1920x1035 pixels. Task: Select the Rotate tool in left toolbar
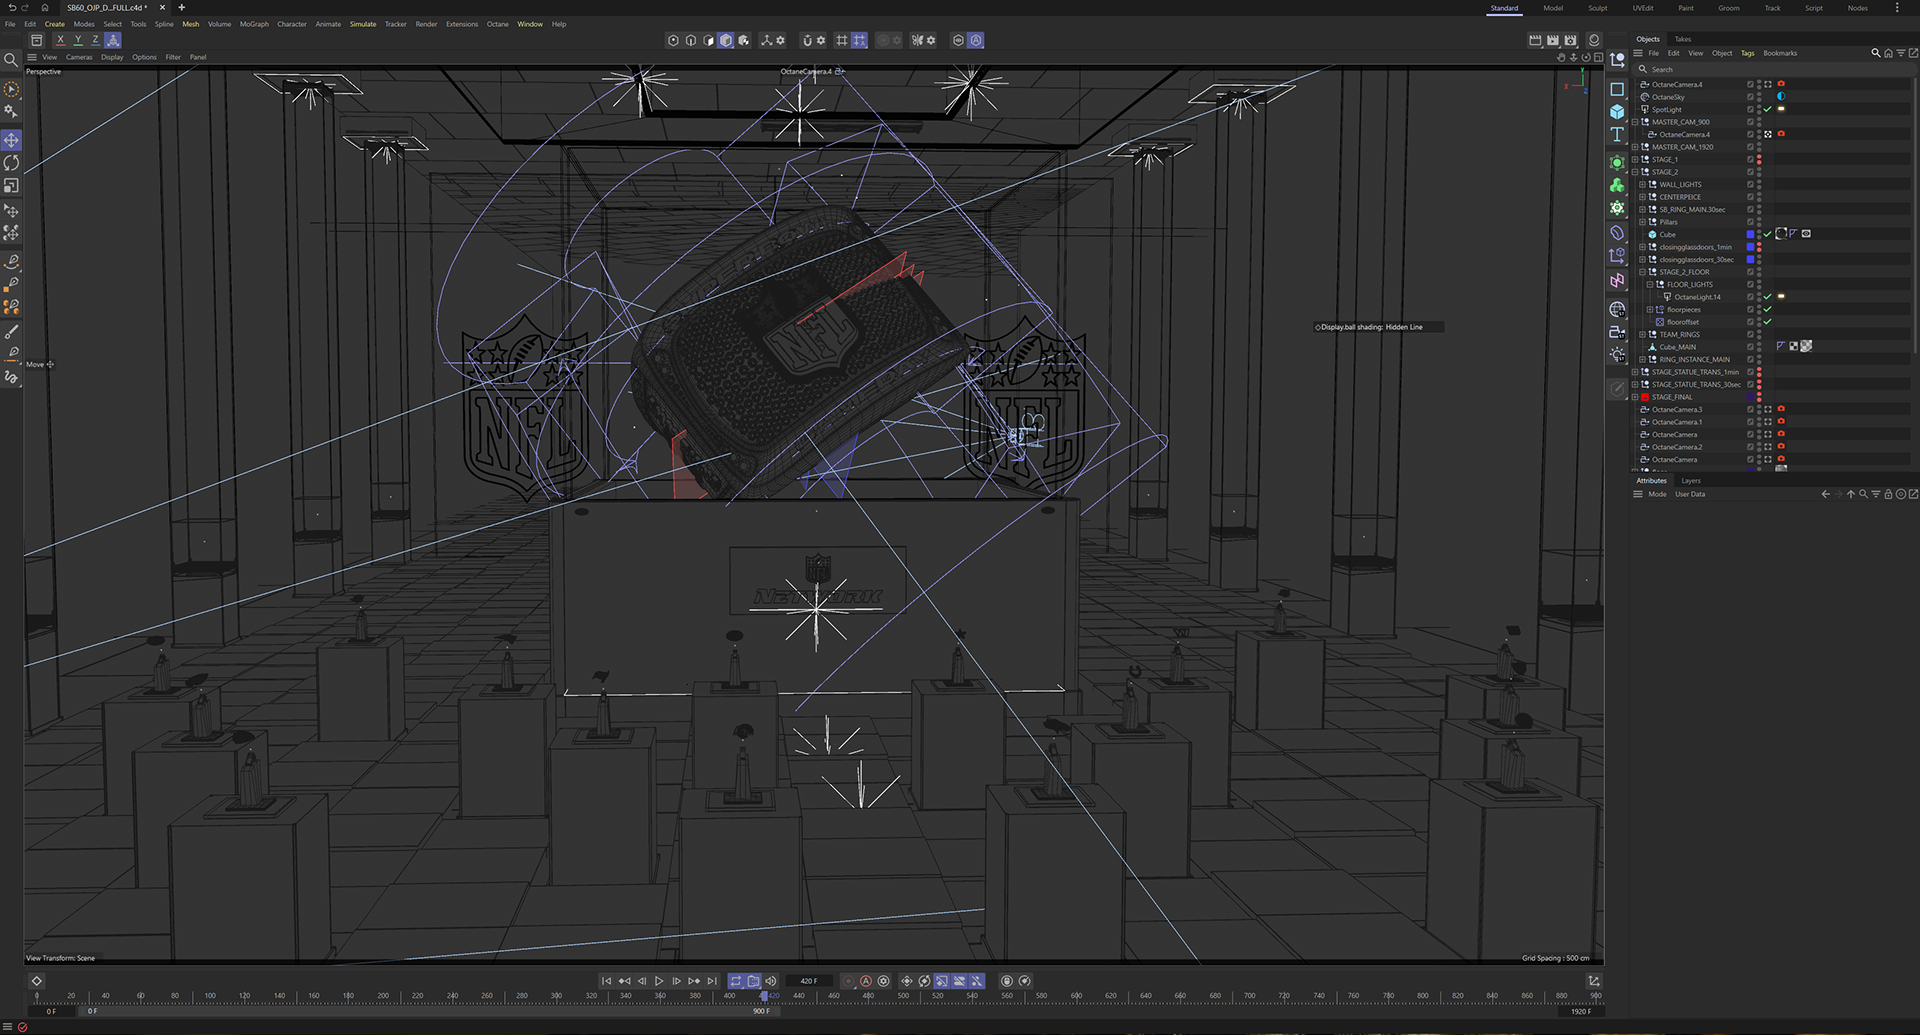point(11,163)
